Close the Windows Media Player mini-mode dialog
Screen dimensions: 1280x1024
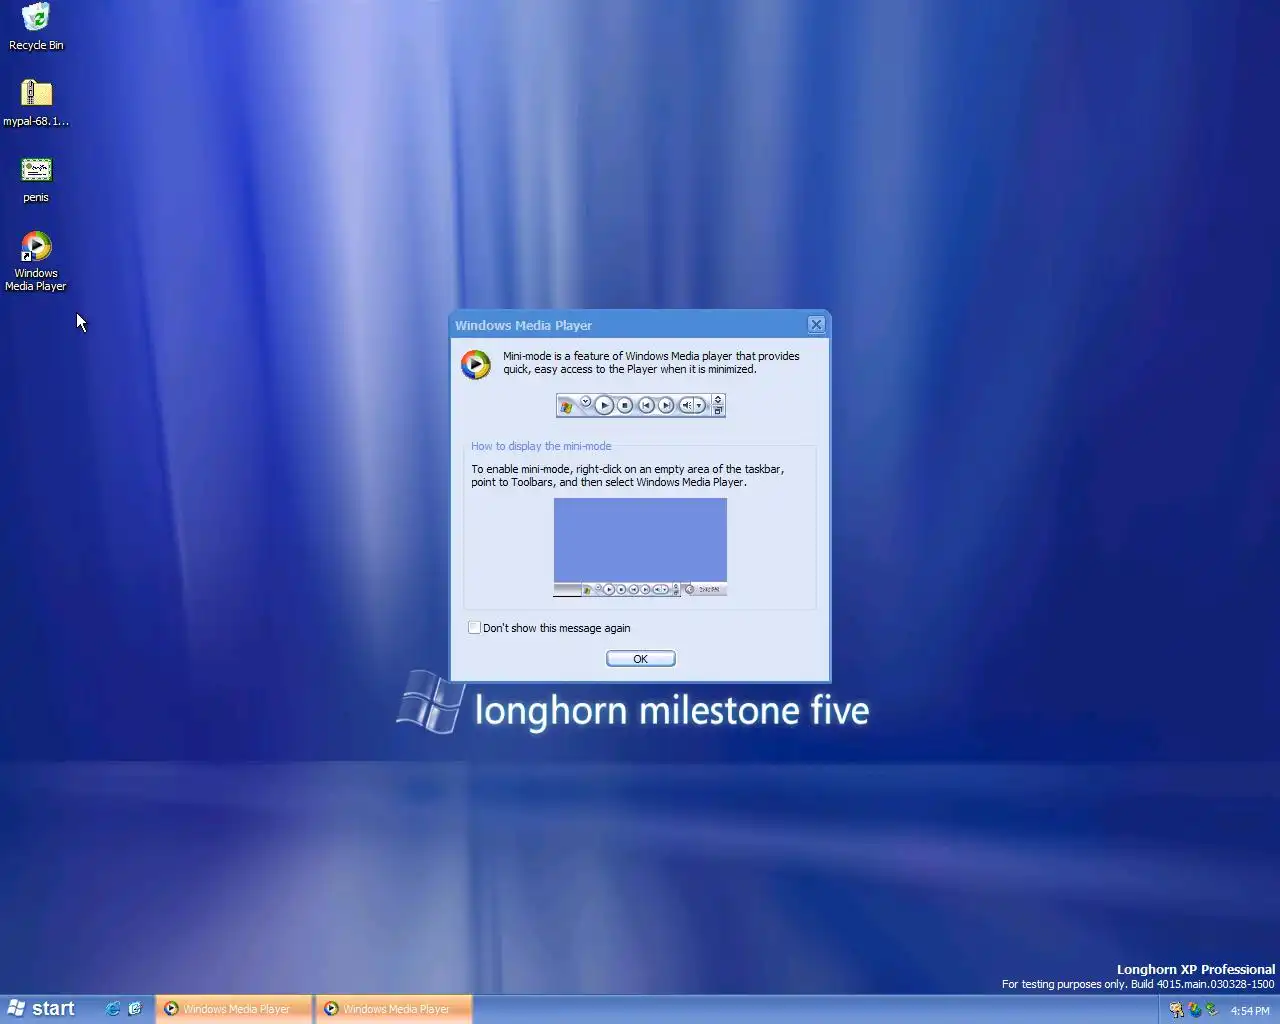coord(816,324)
